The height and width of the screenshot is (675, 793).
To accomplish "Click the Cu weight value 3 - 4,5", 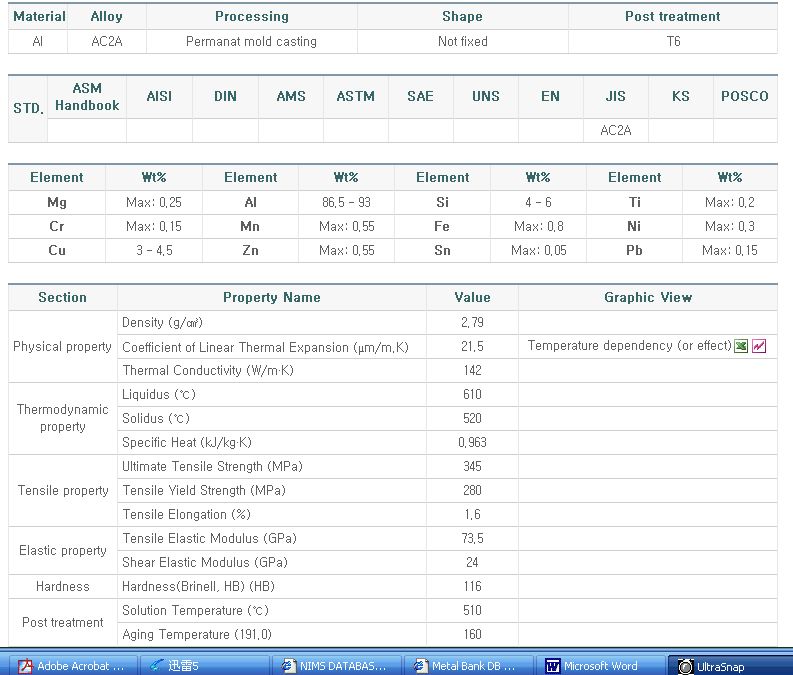I will (x=154, y=250).
